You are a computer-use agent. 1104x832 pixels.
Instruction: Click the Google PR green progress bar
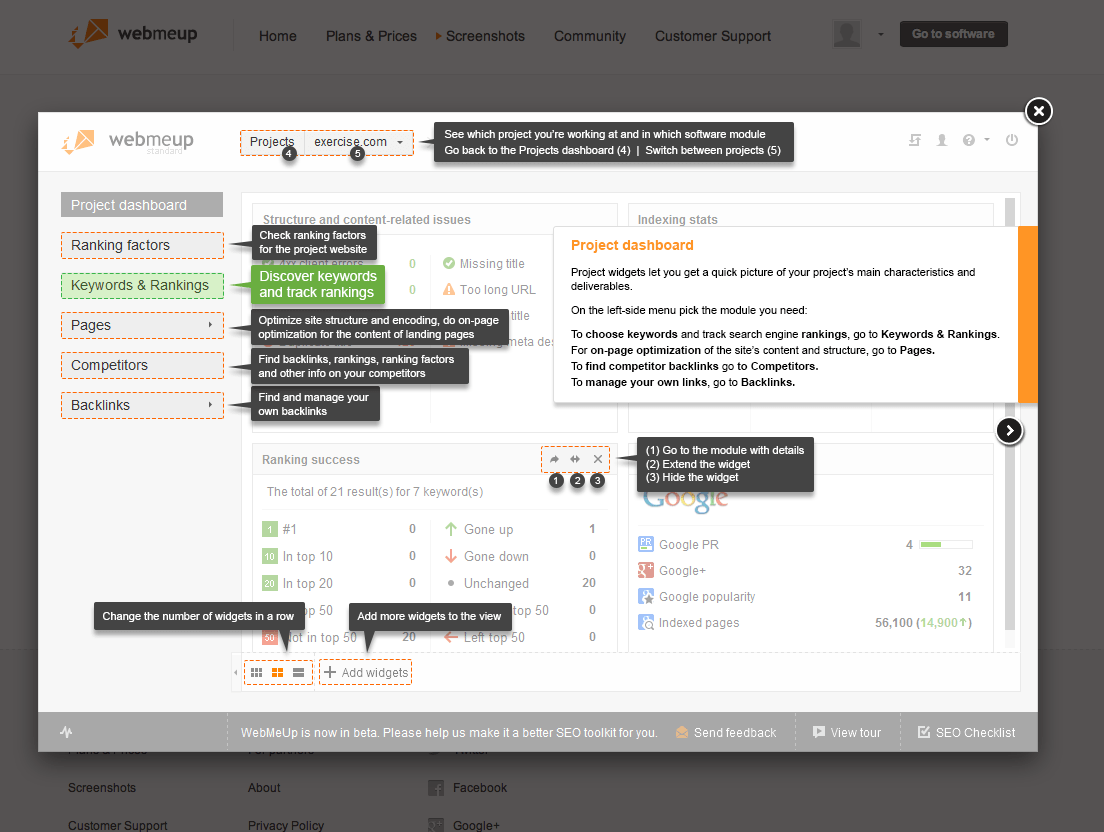pos(946,545)
